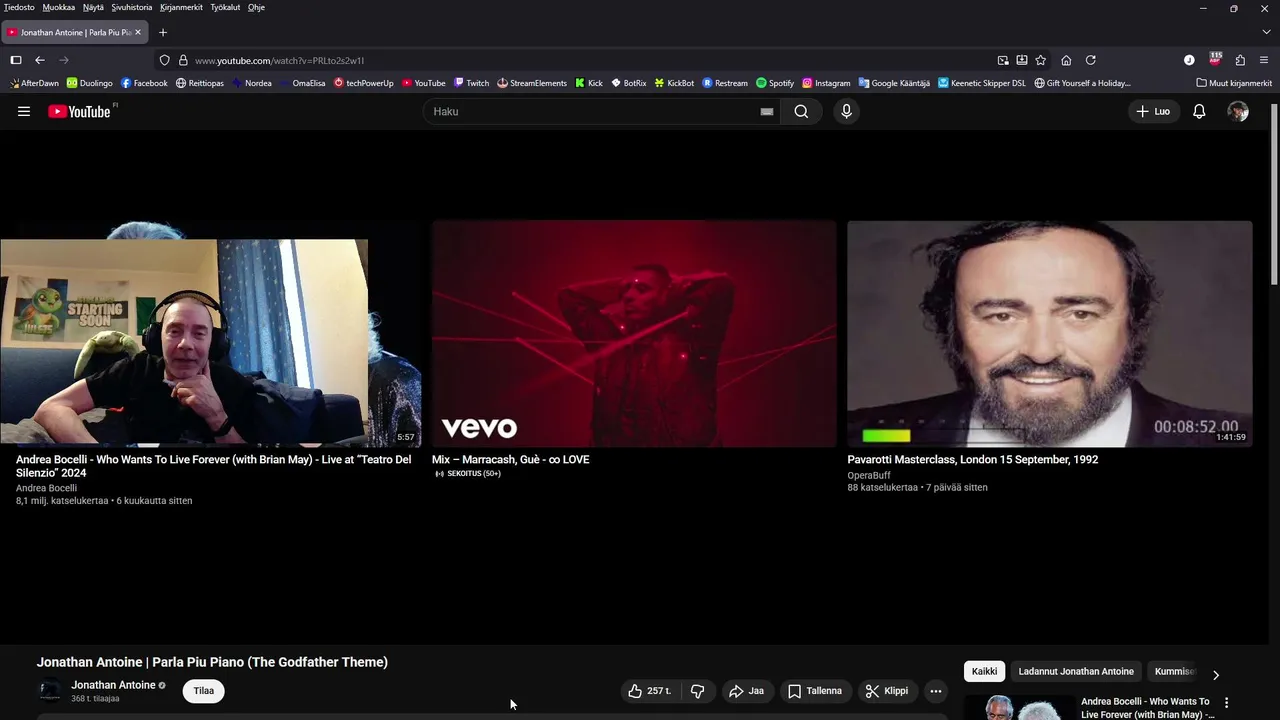Viewport: 1280px width, 720px height.
Task: Open the StreamElements bookmark
Action: pos(531,83)
